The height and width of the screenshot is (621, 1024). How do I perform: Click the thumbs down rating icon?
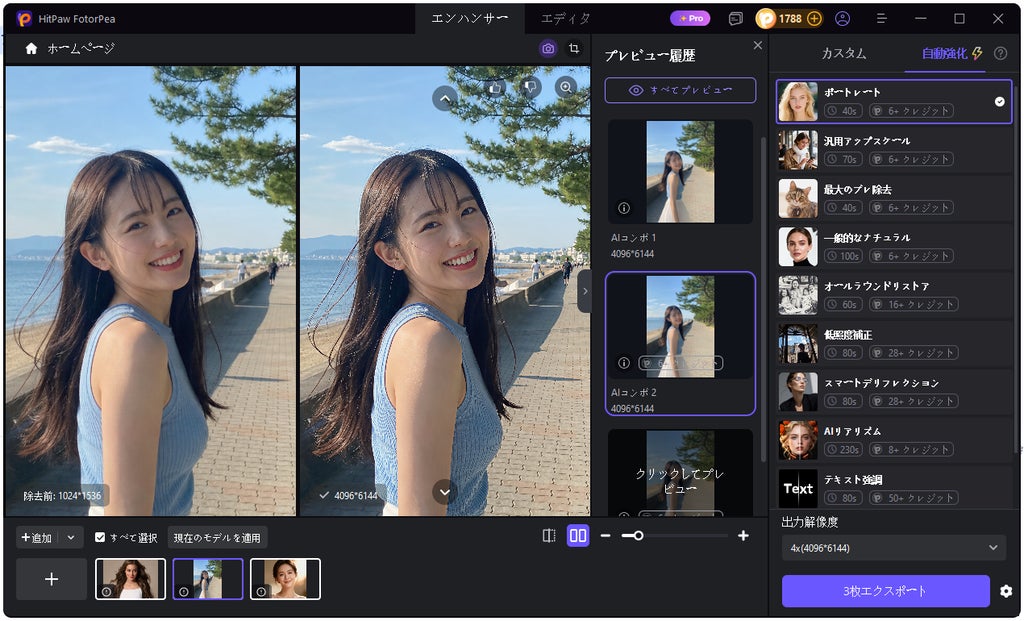pos(531,88)
